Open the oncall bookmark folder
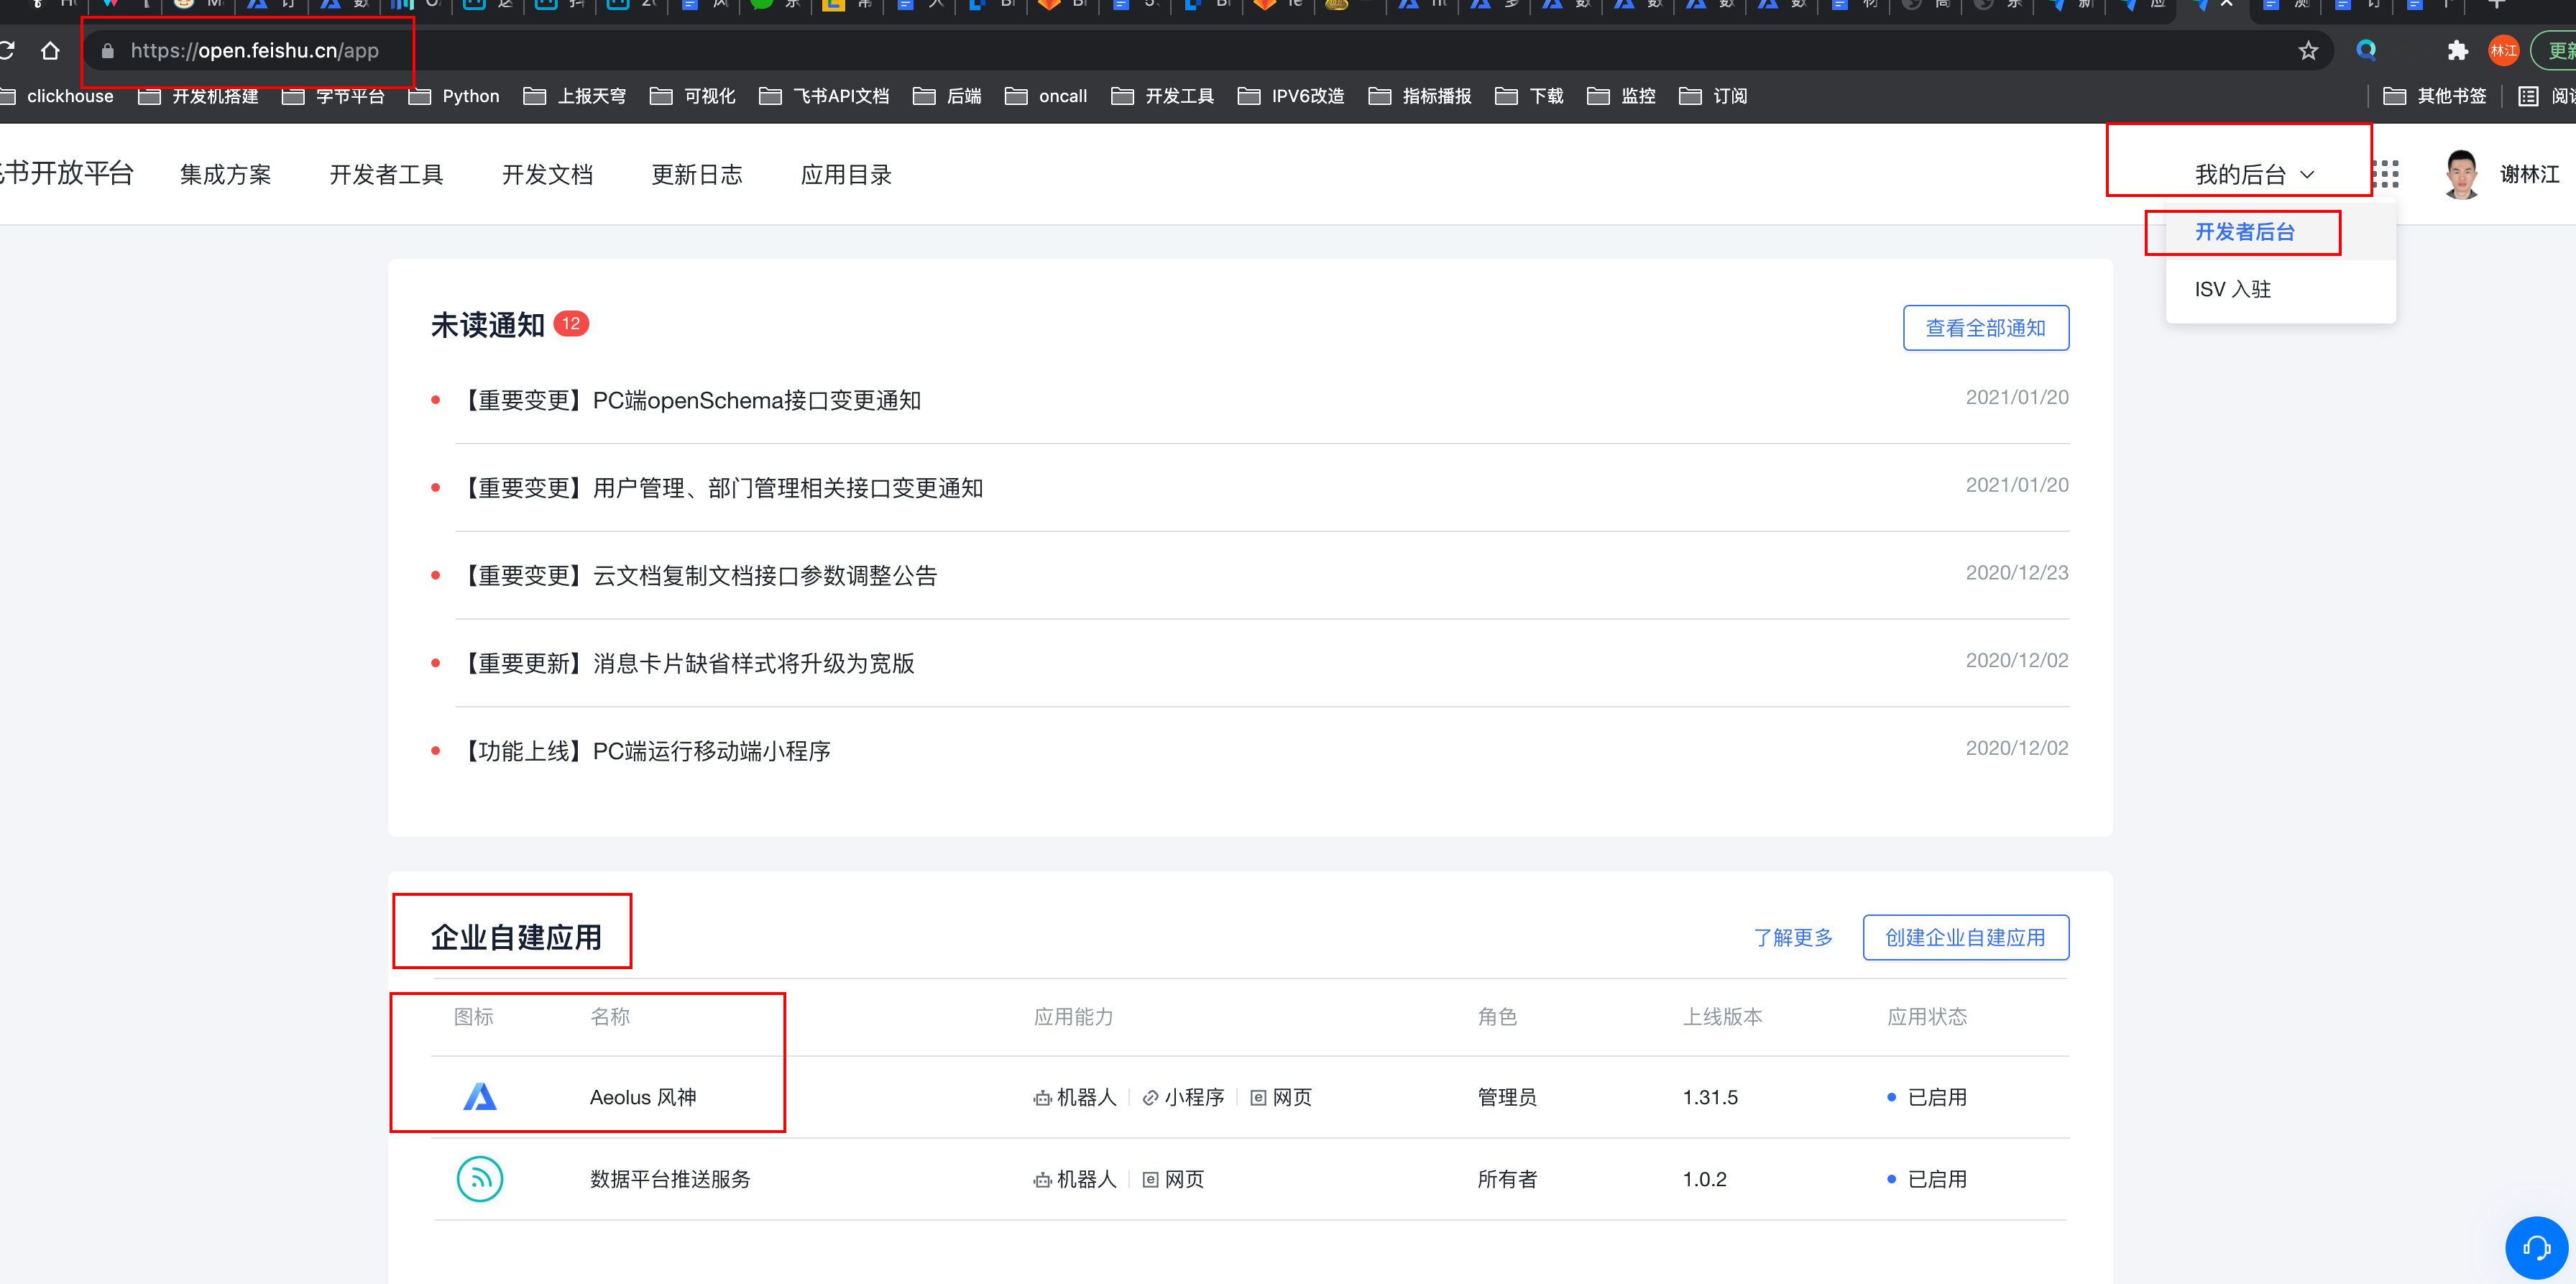 click(x=1046, y=96)
